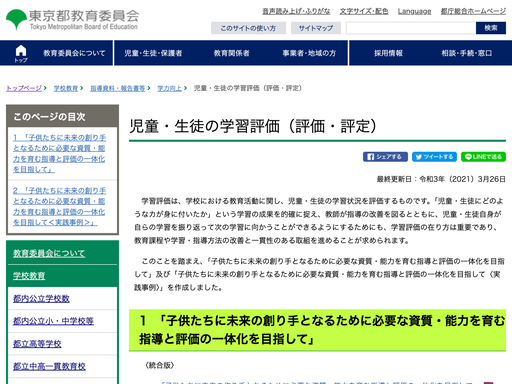Open sidebar 学校教育 heading link

29,276
